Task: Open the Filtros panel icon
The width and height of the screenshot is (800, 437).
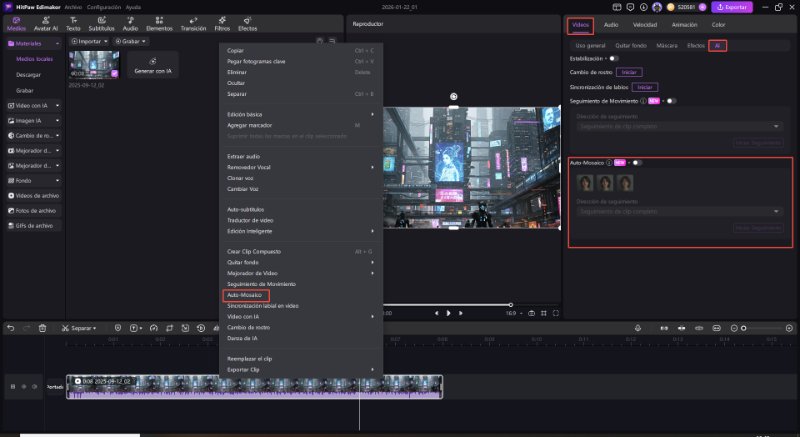Action: [222, 24]
